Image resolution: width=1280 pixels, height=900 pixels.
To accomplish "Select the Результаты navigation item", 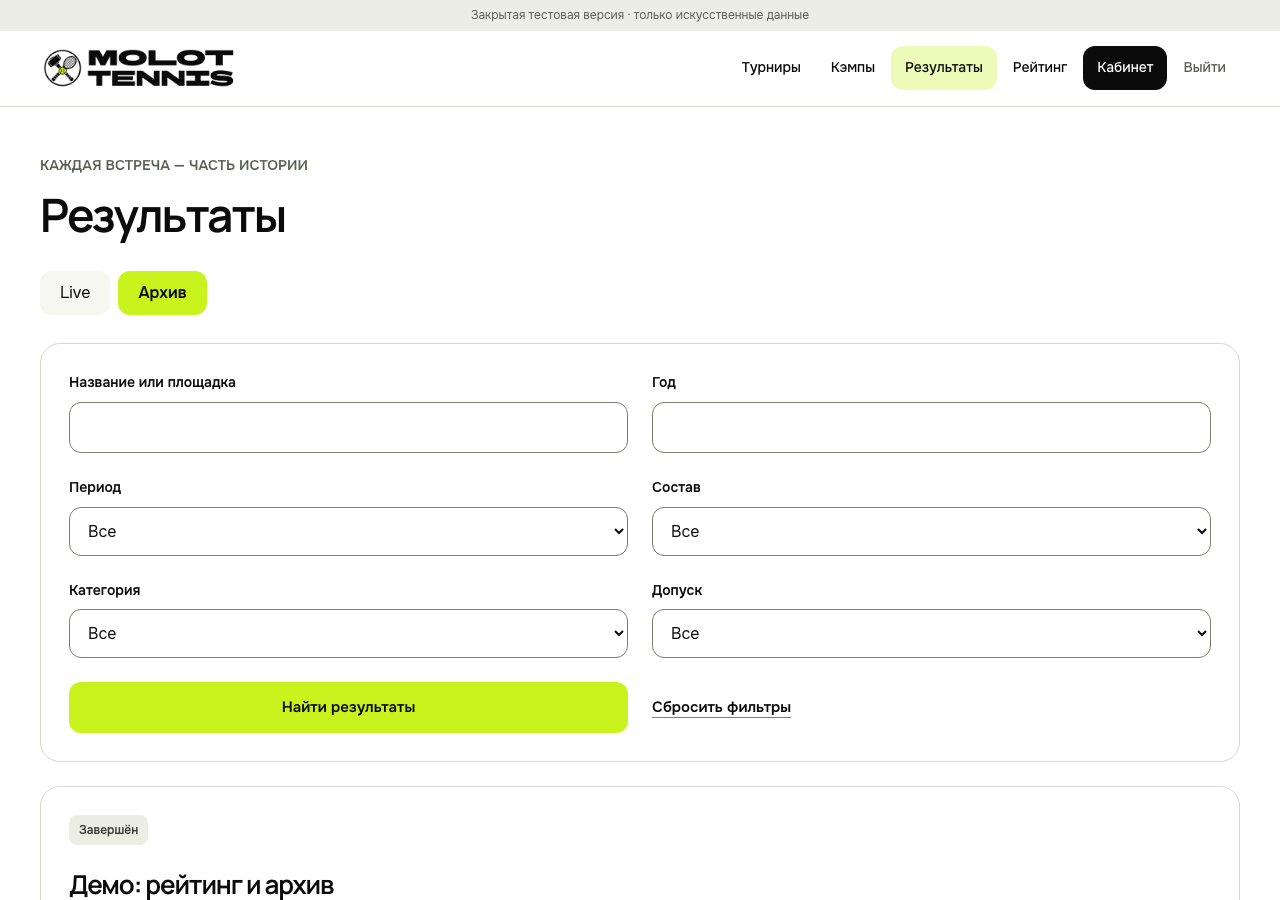I will point(944,68).
